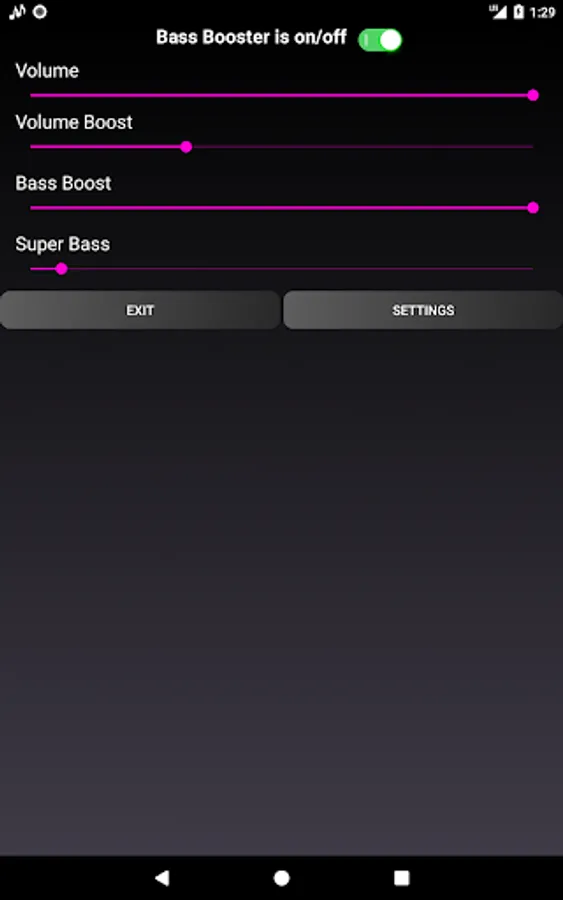Tap the battery icon in status bar
The height and width of the screenshot is (900, 563).
point(518,11)
